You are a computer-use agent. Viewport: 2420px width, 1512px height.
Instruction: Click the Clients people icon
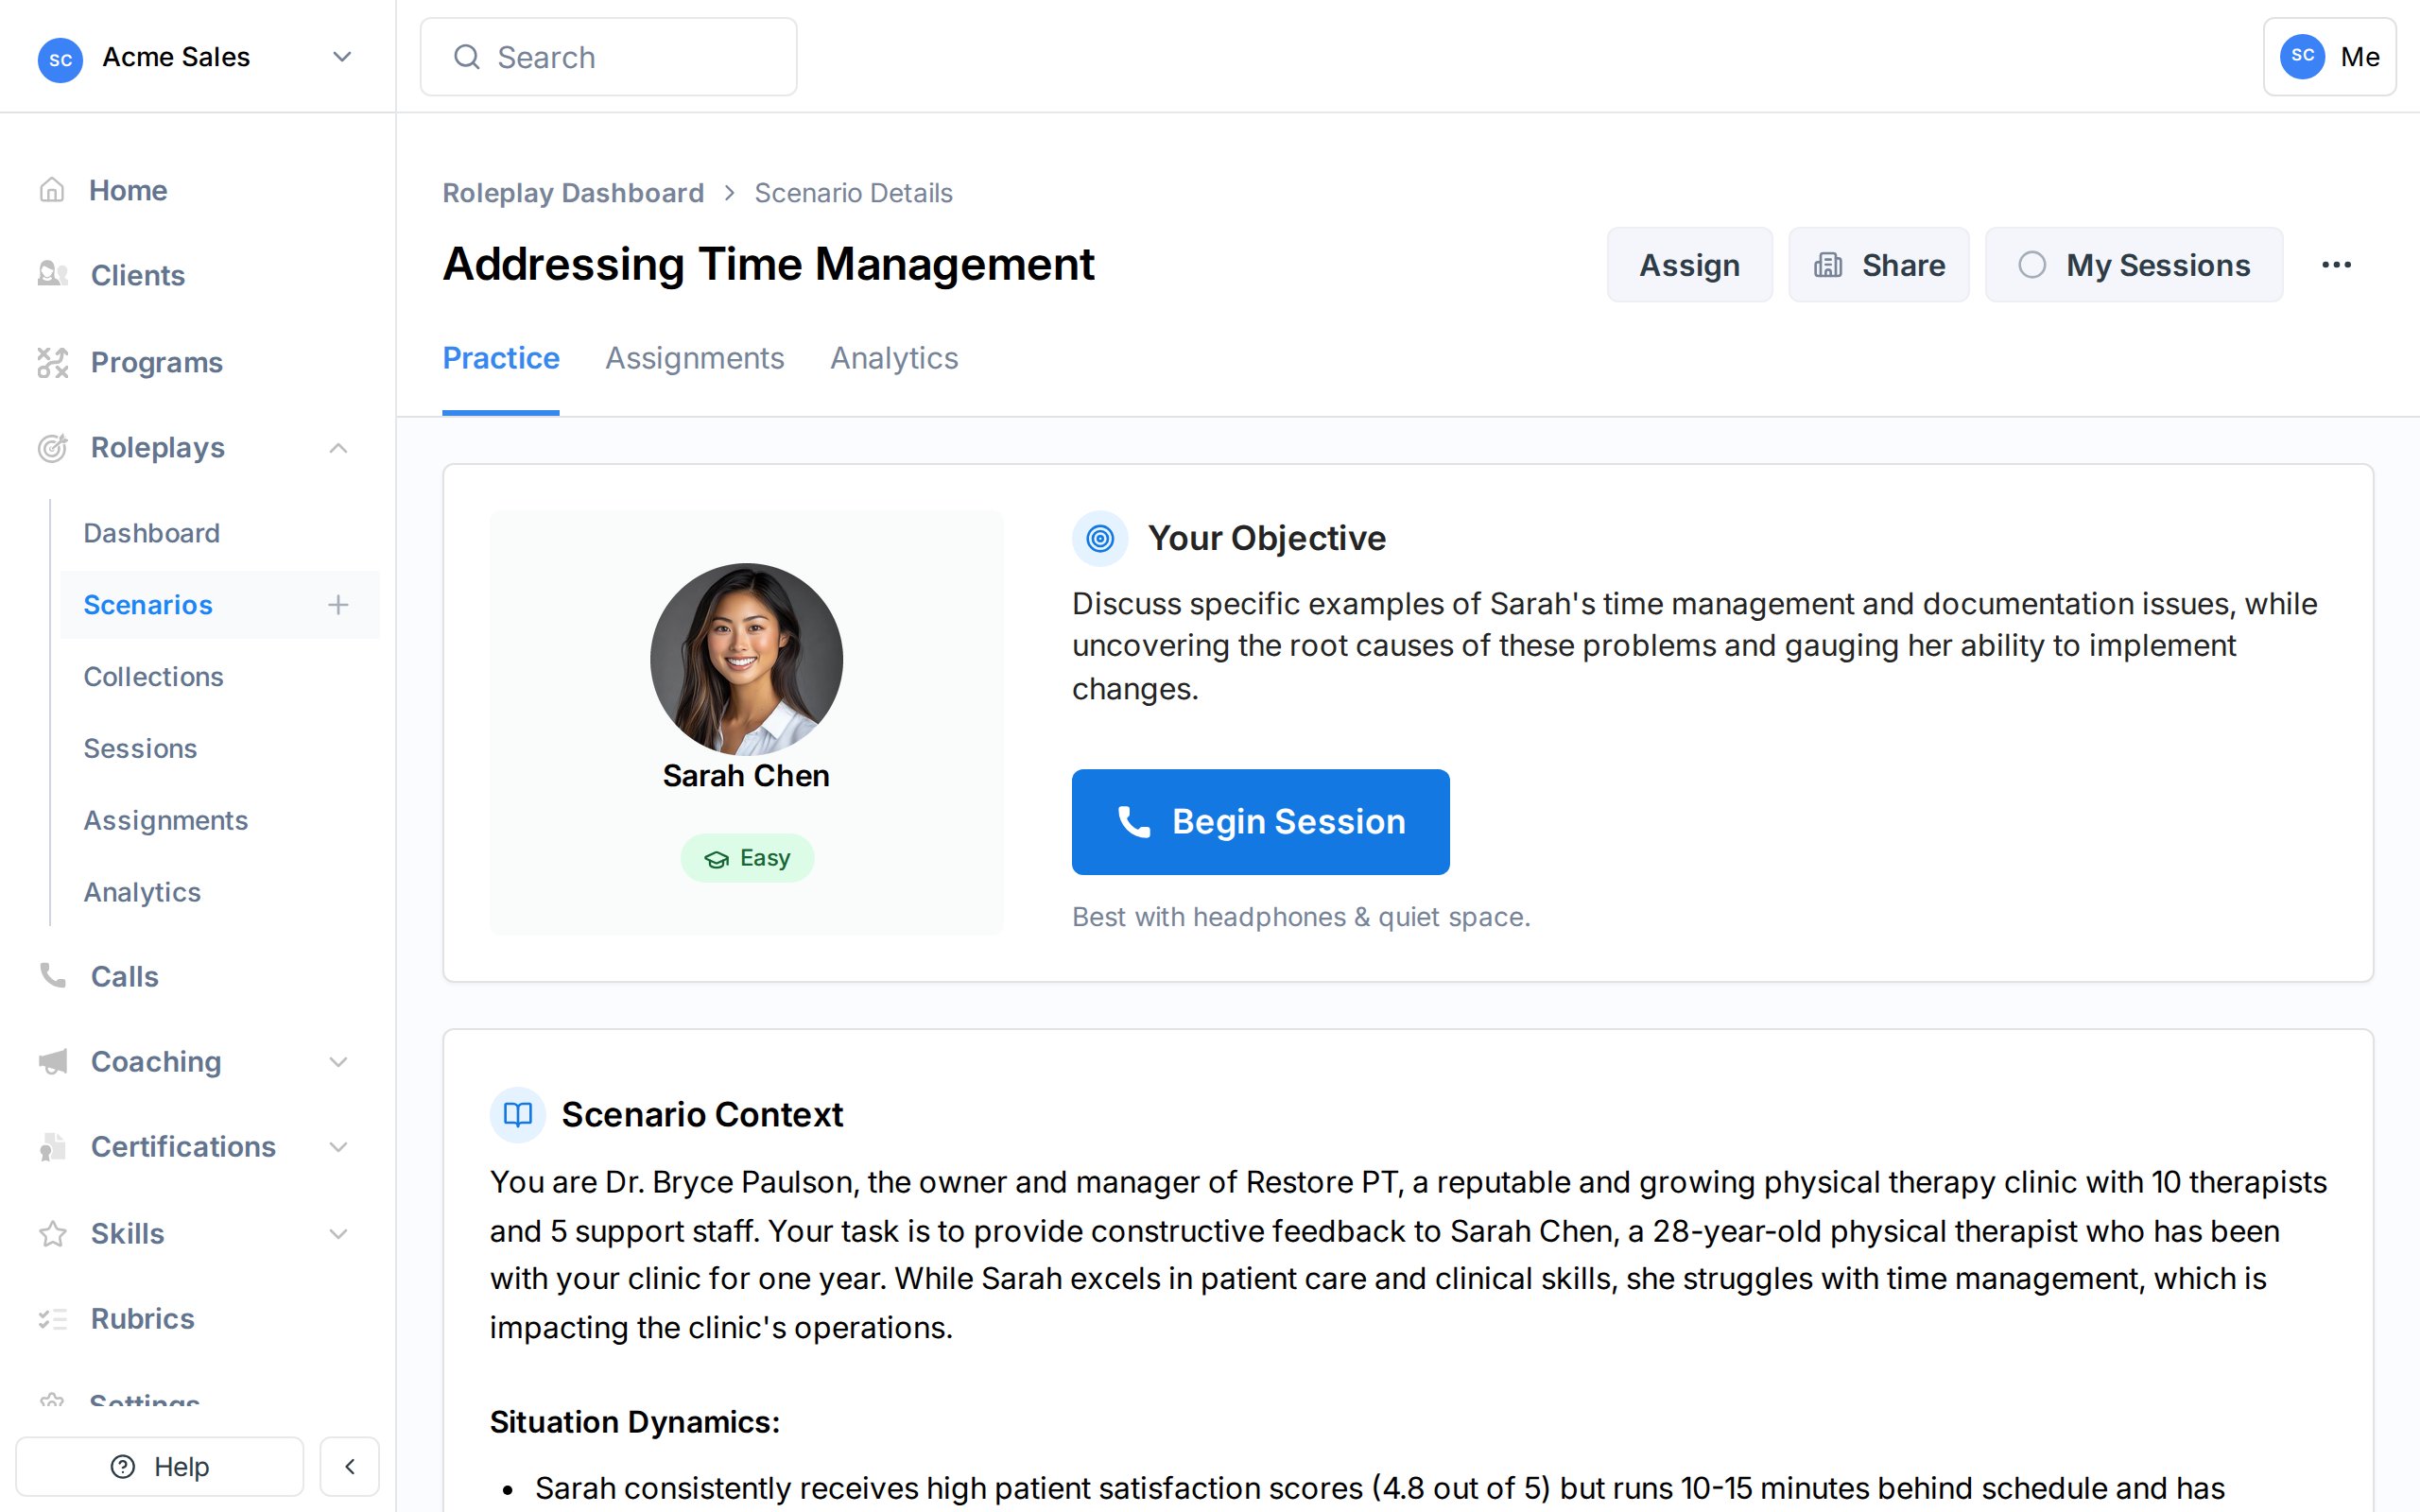[x=52, y=275]
